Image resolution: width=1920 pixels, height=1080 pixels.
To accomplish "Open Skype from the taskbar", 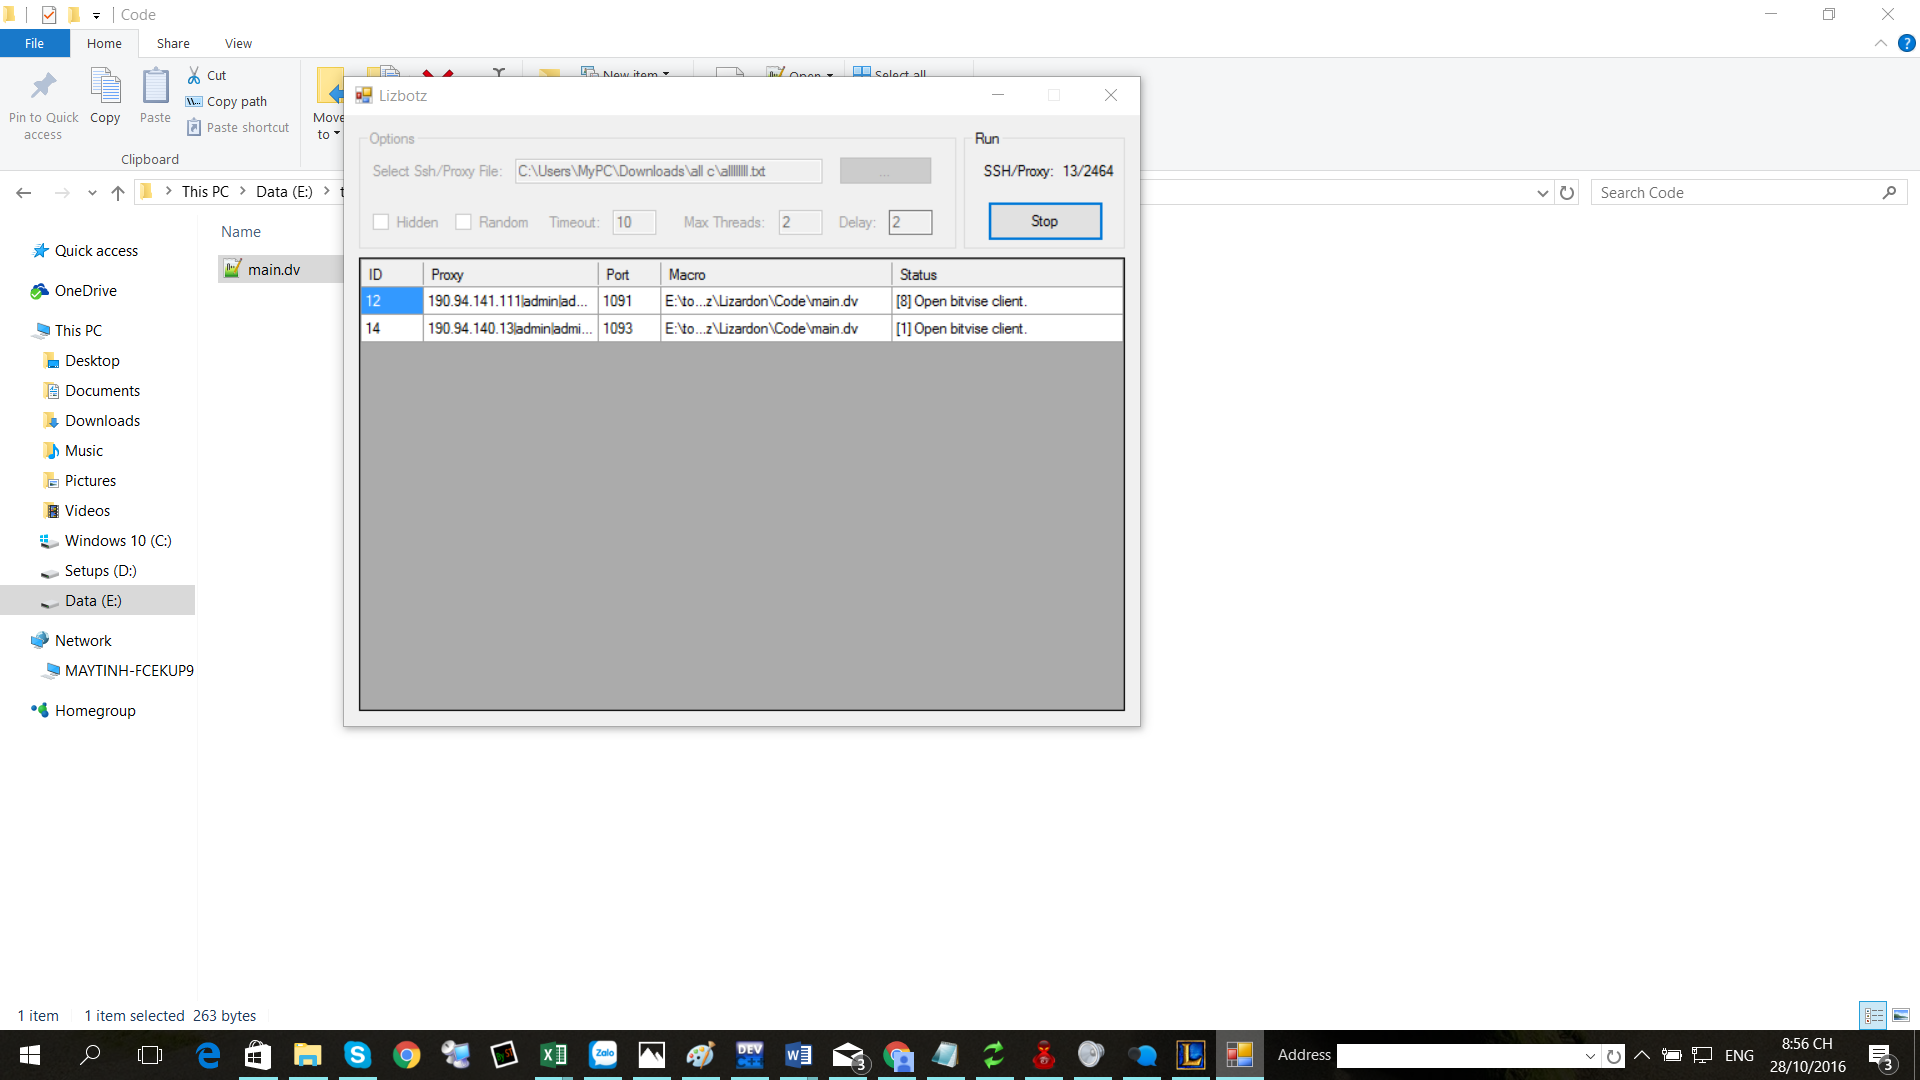I will (x=357, y=1054).
